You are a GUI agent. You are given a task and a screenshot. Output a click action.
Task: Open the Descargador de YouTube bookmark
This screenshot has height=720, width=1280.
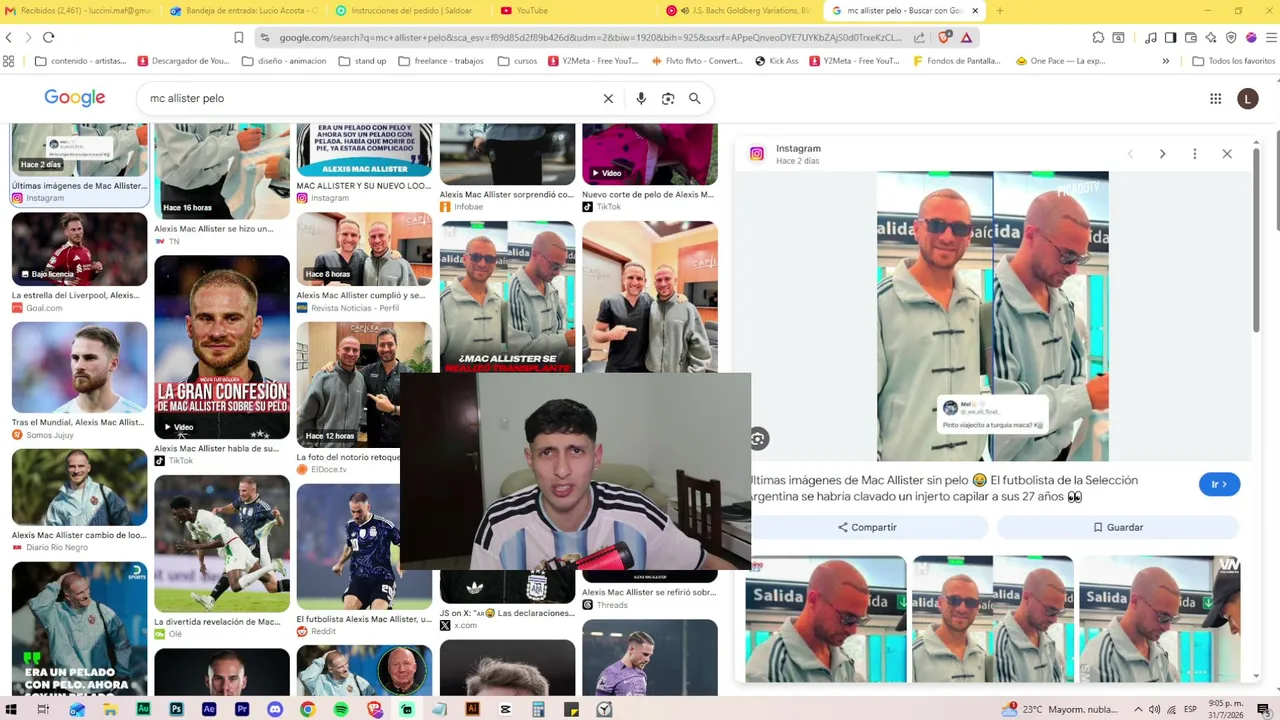[x=184, y=61]
